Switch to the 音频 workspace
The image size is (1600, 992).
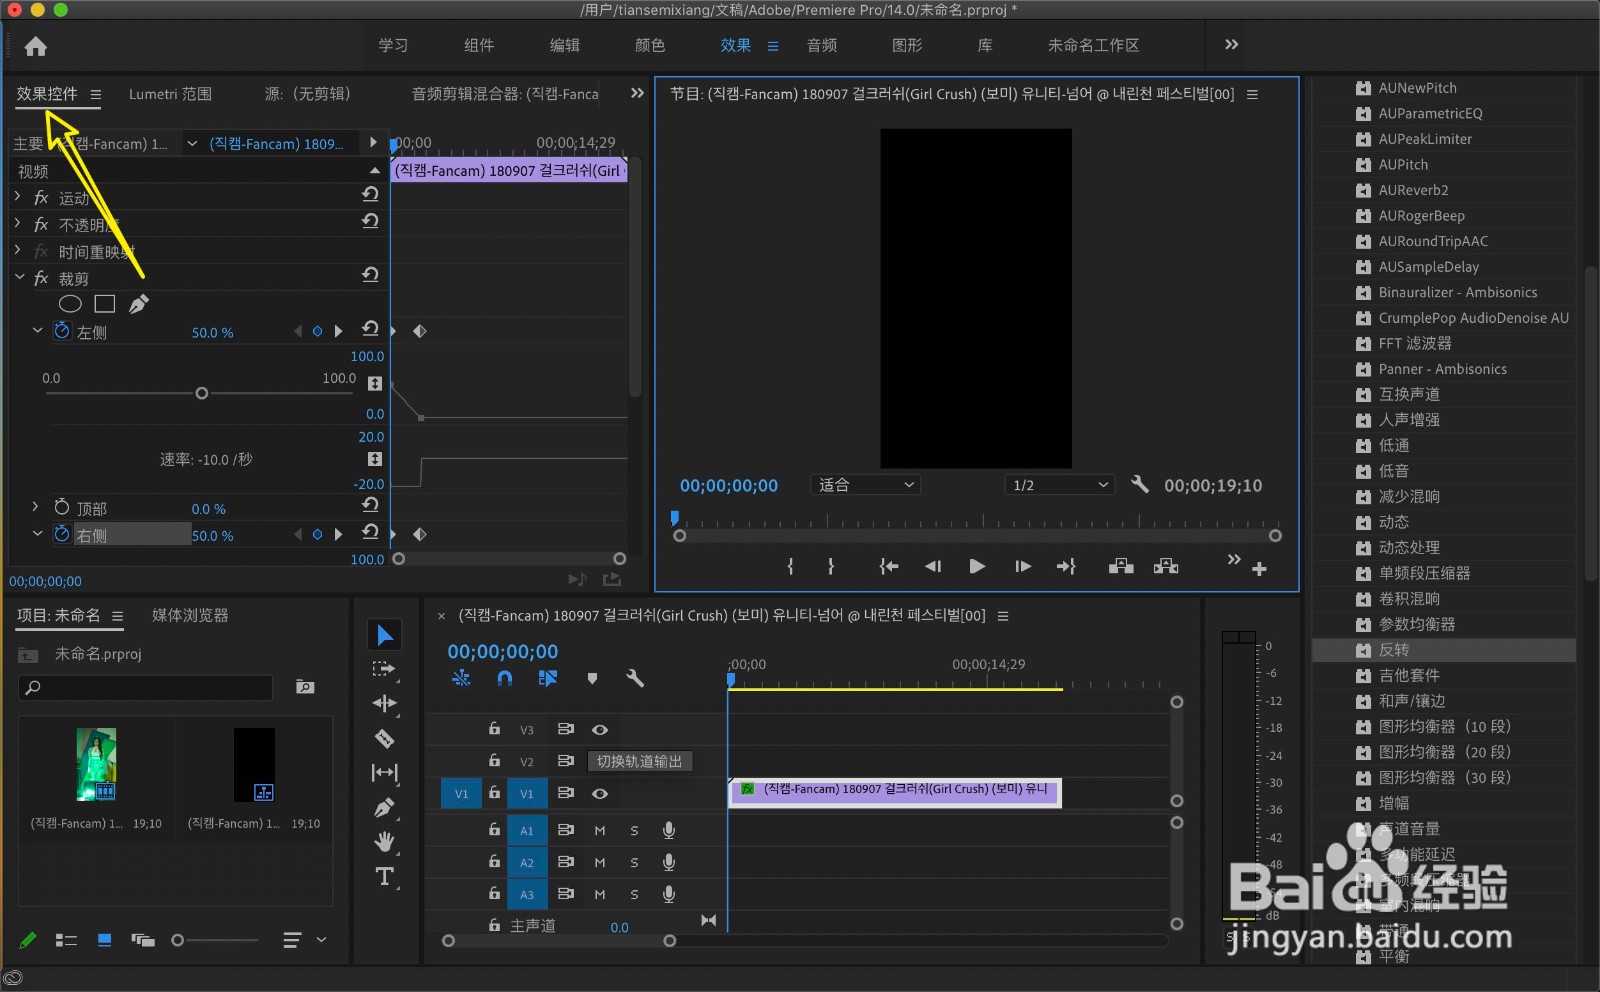point(822,45)
